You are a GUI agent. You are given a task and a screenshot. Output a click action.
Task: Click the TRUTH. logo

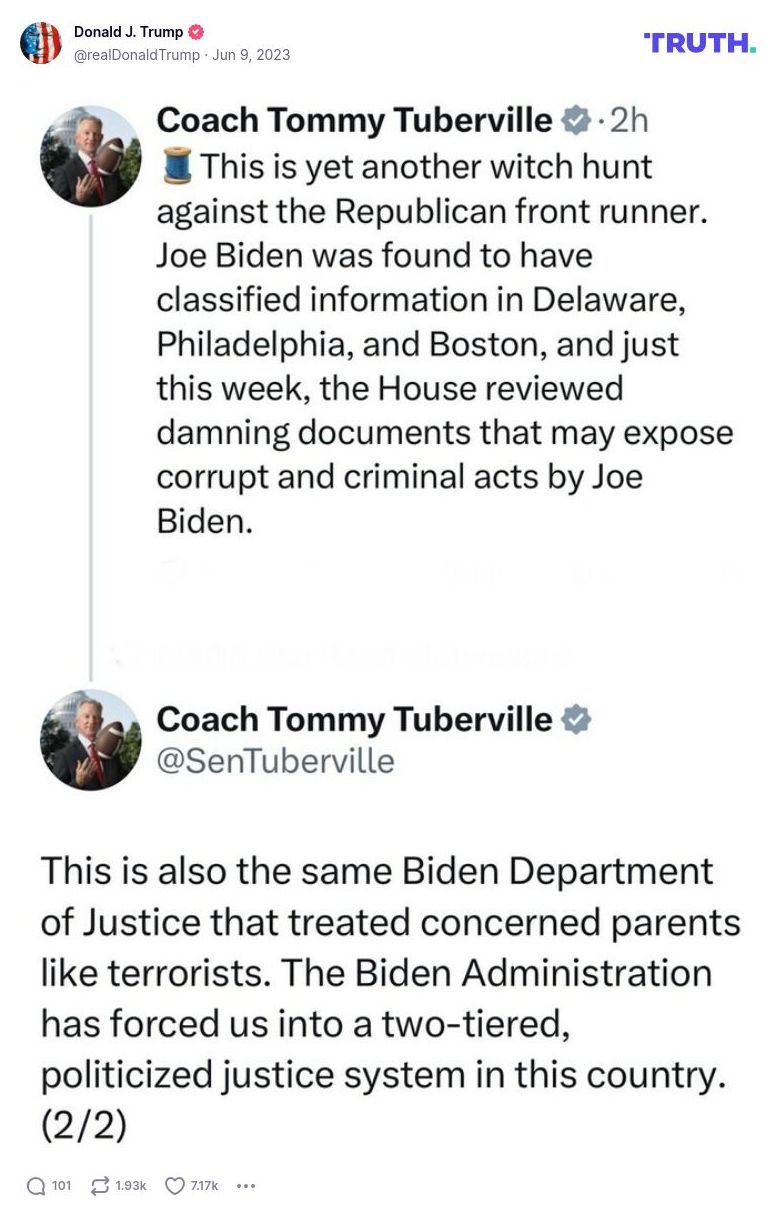698,43
